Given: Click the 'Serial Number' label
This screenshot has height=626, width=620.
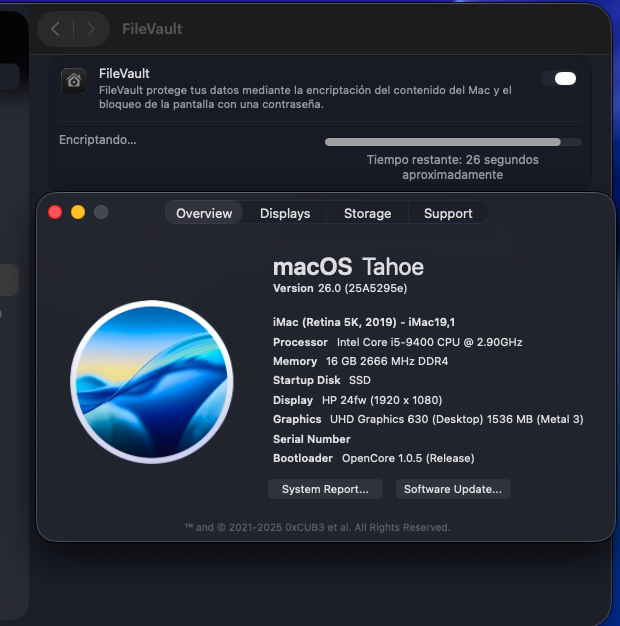Looking at the screenshot, I should (x=312, y=439).
